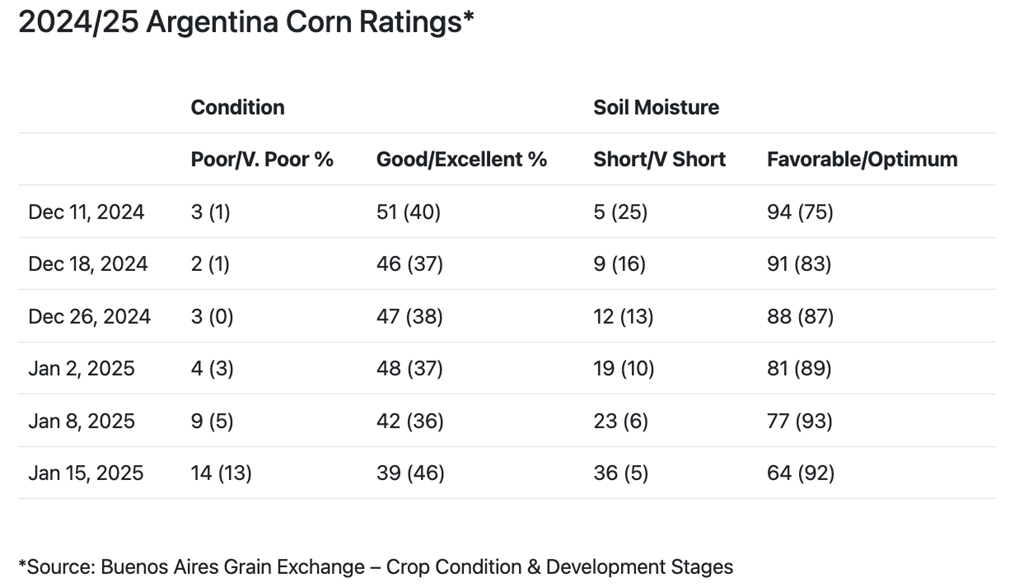Select the Favorable/Optimum column header
Screen dimensions: 1024x587
[x=861, y=159]
